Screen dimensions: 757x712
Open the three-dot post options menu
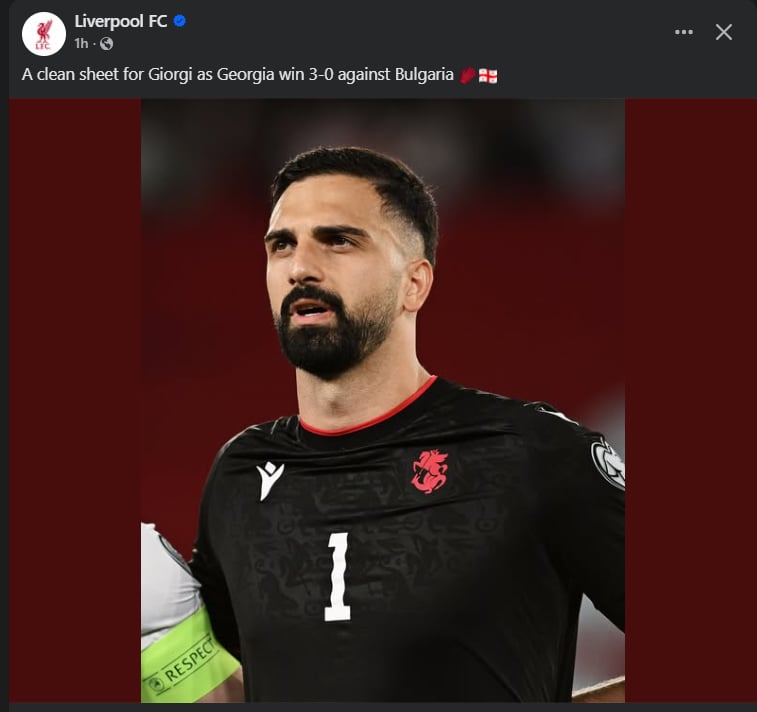pyautogui.click(x=684, y=32)
